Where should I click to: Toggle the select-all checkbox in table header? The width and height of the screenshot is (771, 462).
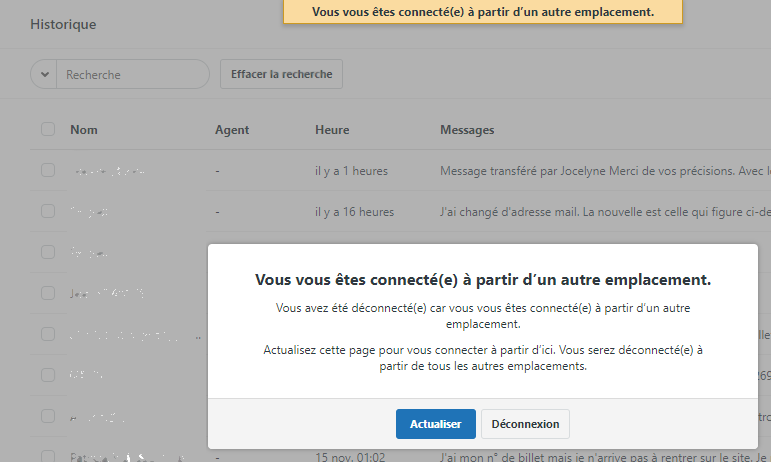point(48,130)
